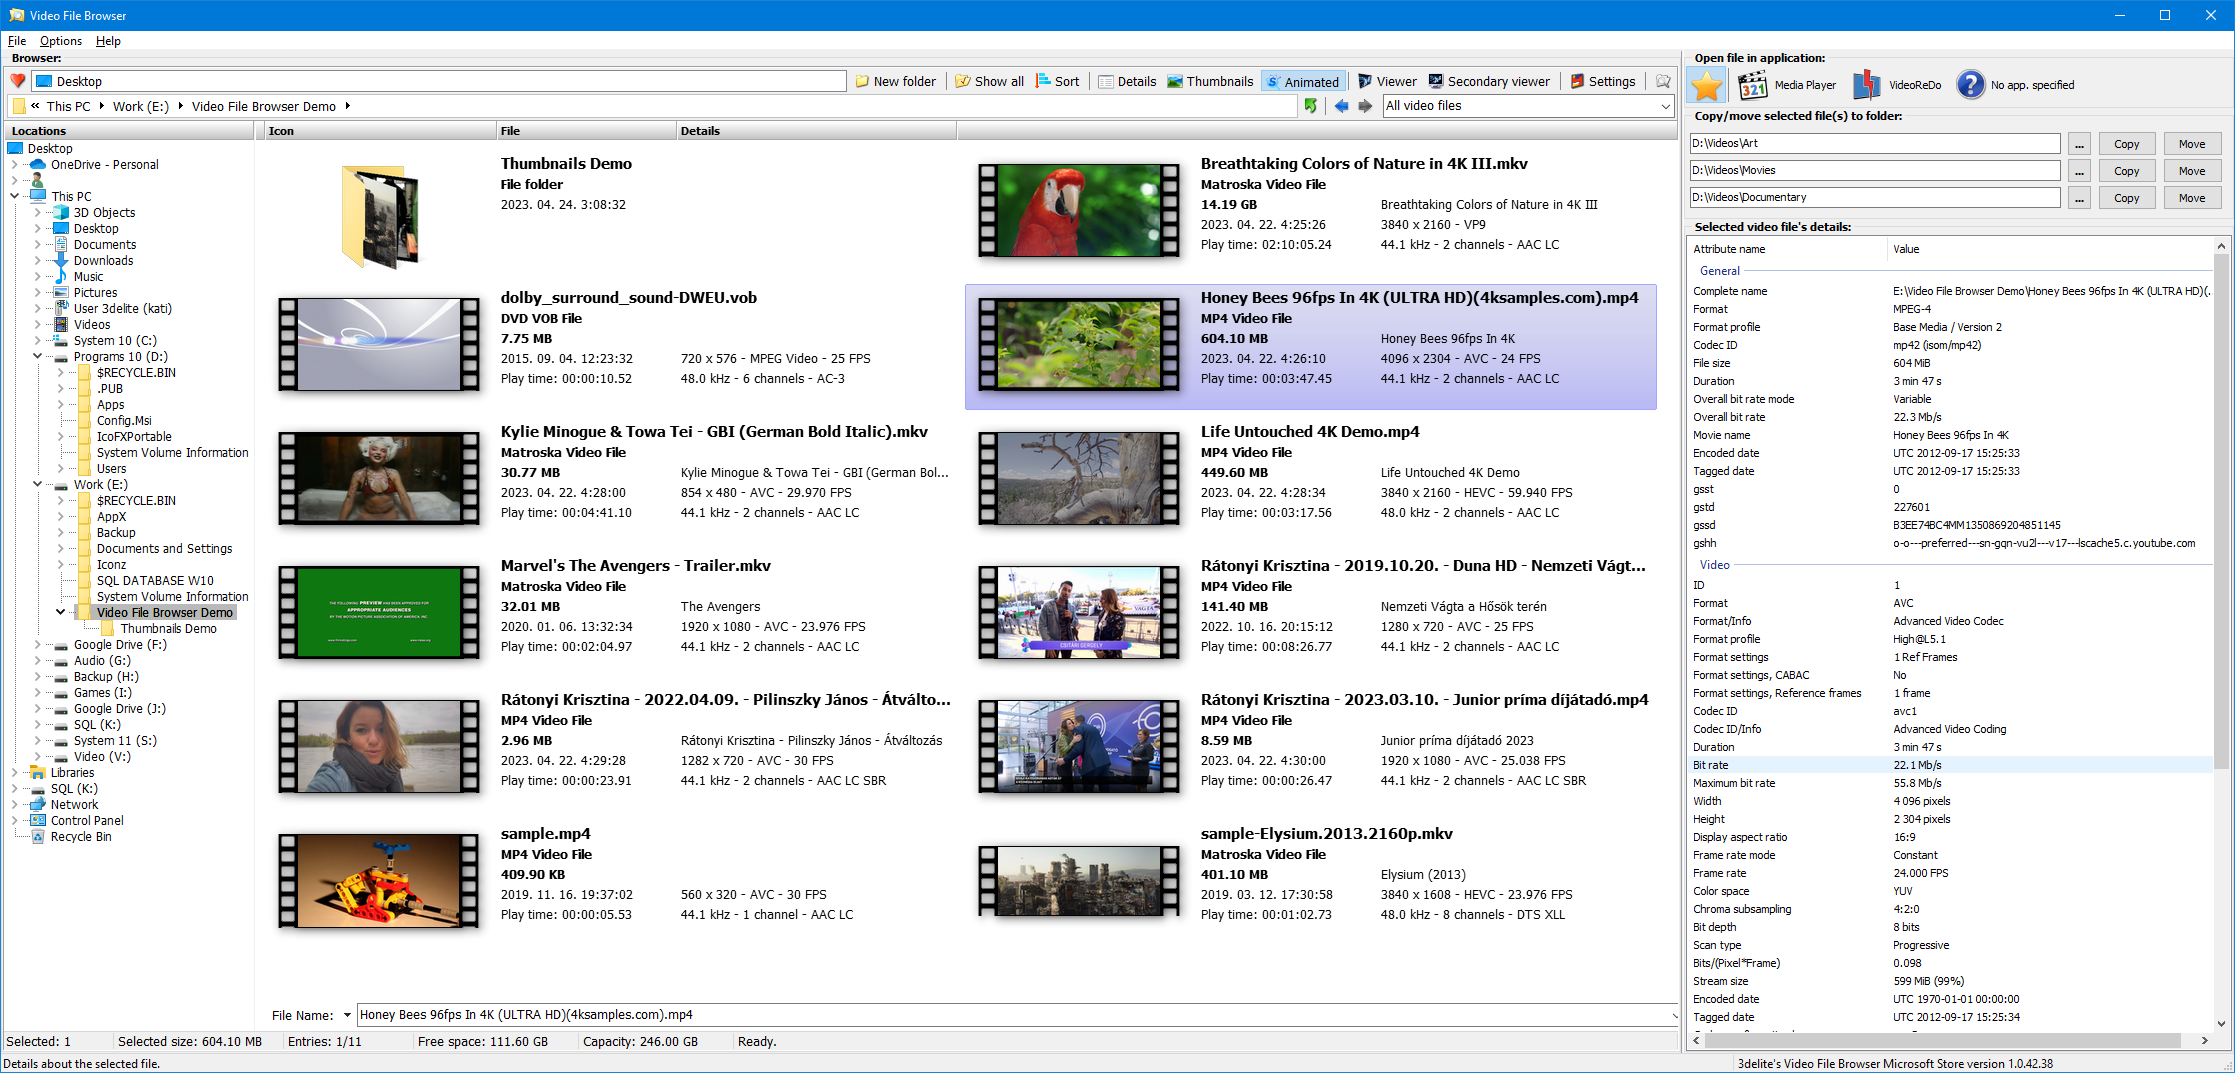The height and width of the screenshot is (1073, 2235).
Task: Click the blue question mark app icon
Action: tap(1970, 85)
